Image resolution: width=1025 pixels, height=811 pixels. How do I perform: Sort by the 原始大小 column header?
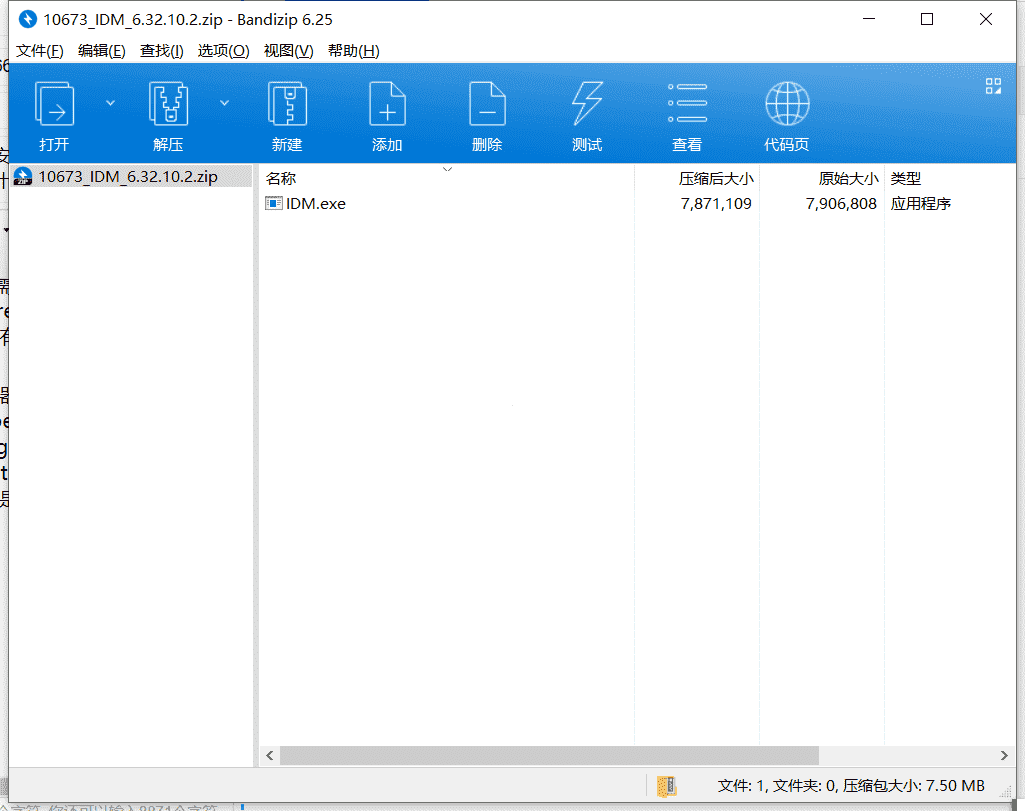[849, 178]
